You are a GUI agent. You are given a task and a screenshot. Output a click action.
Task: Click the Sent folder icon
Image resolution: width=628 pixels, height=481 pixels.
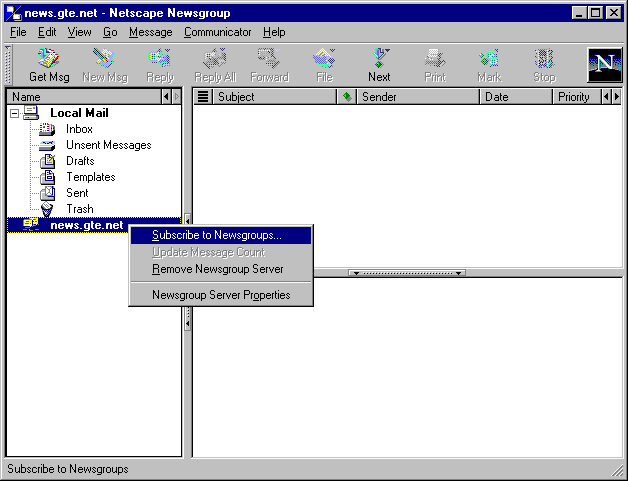point(47,193)
